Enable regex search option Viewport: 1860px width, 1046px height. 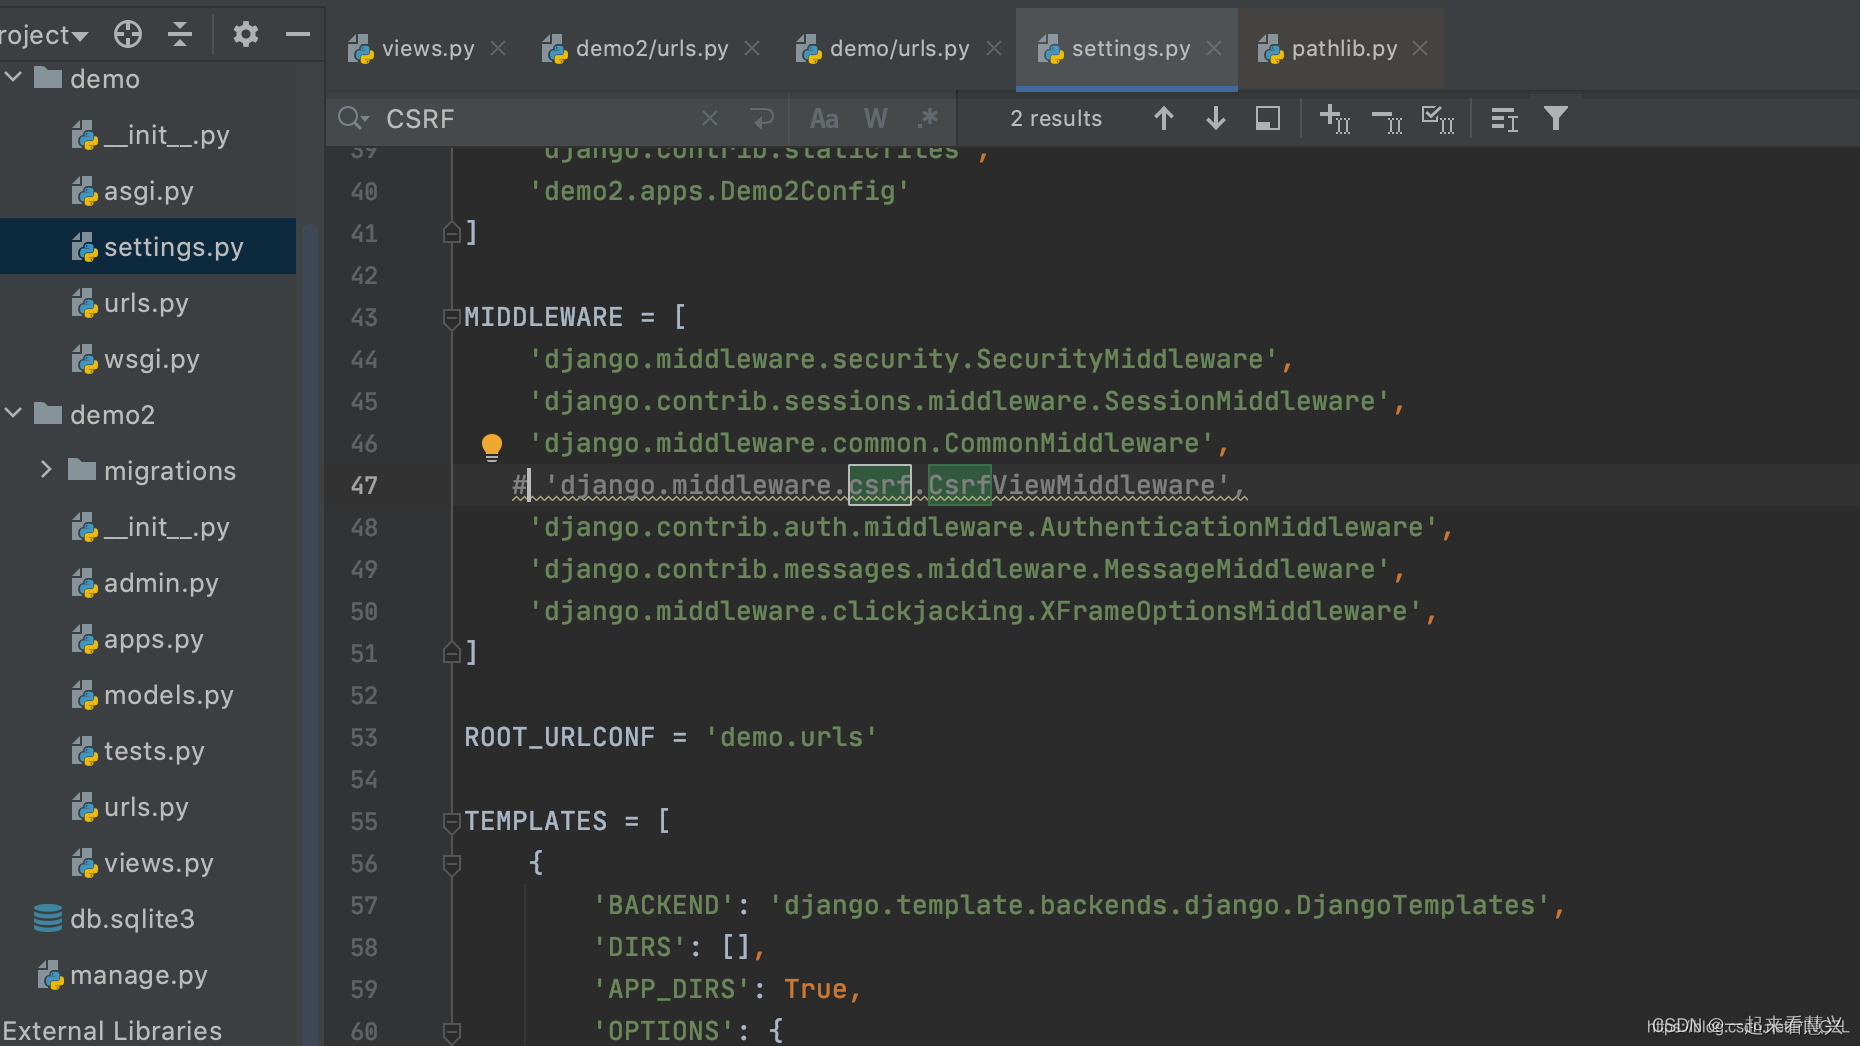(928, 119)
